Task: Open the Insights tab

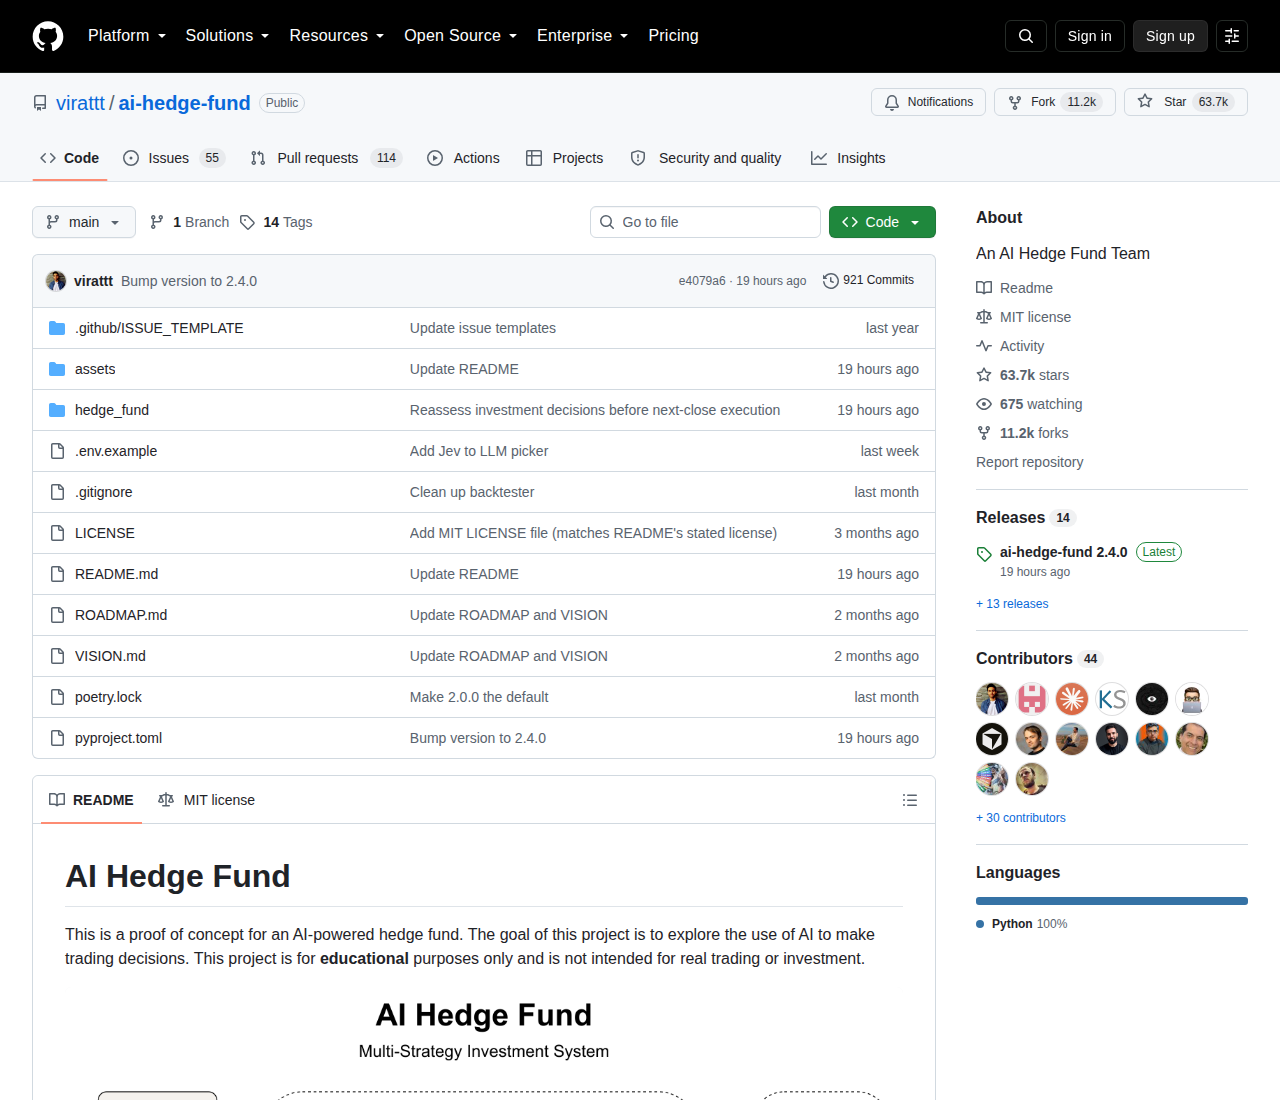Action: pyautogui.click(x=848, y=158)
